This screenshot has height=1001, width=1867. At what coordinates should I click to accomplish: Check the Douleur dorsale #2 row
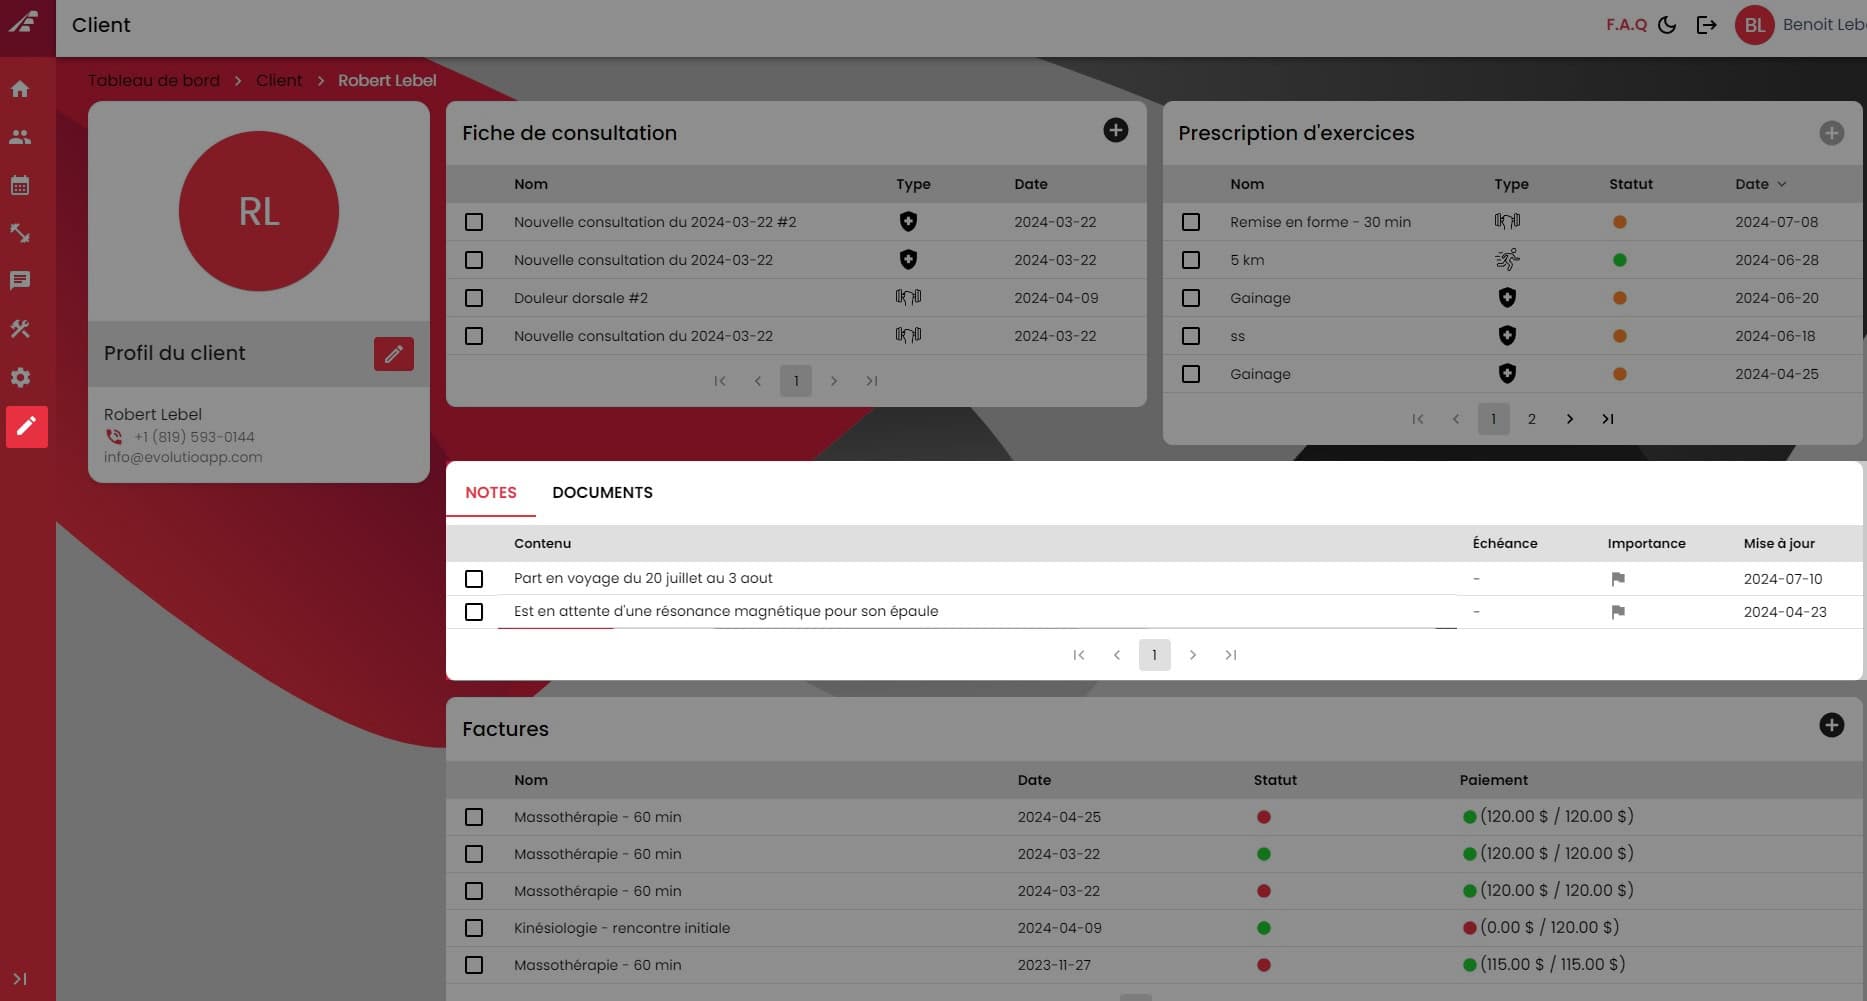474,298
